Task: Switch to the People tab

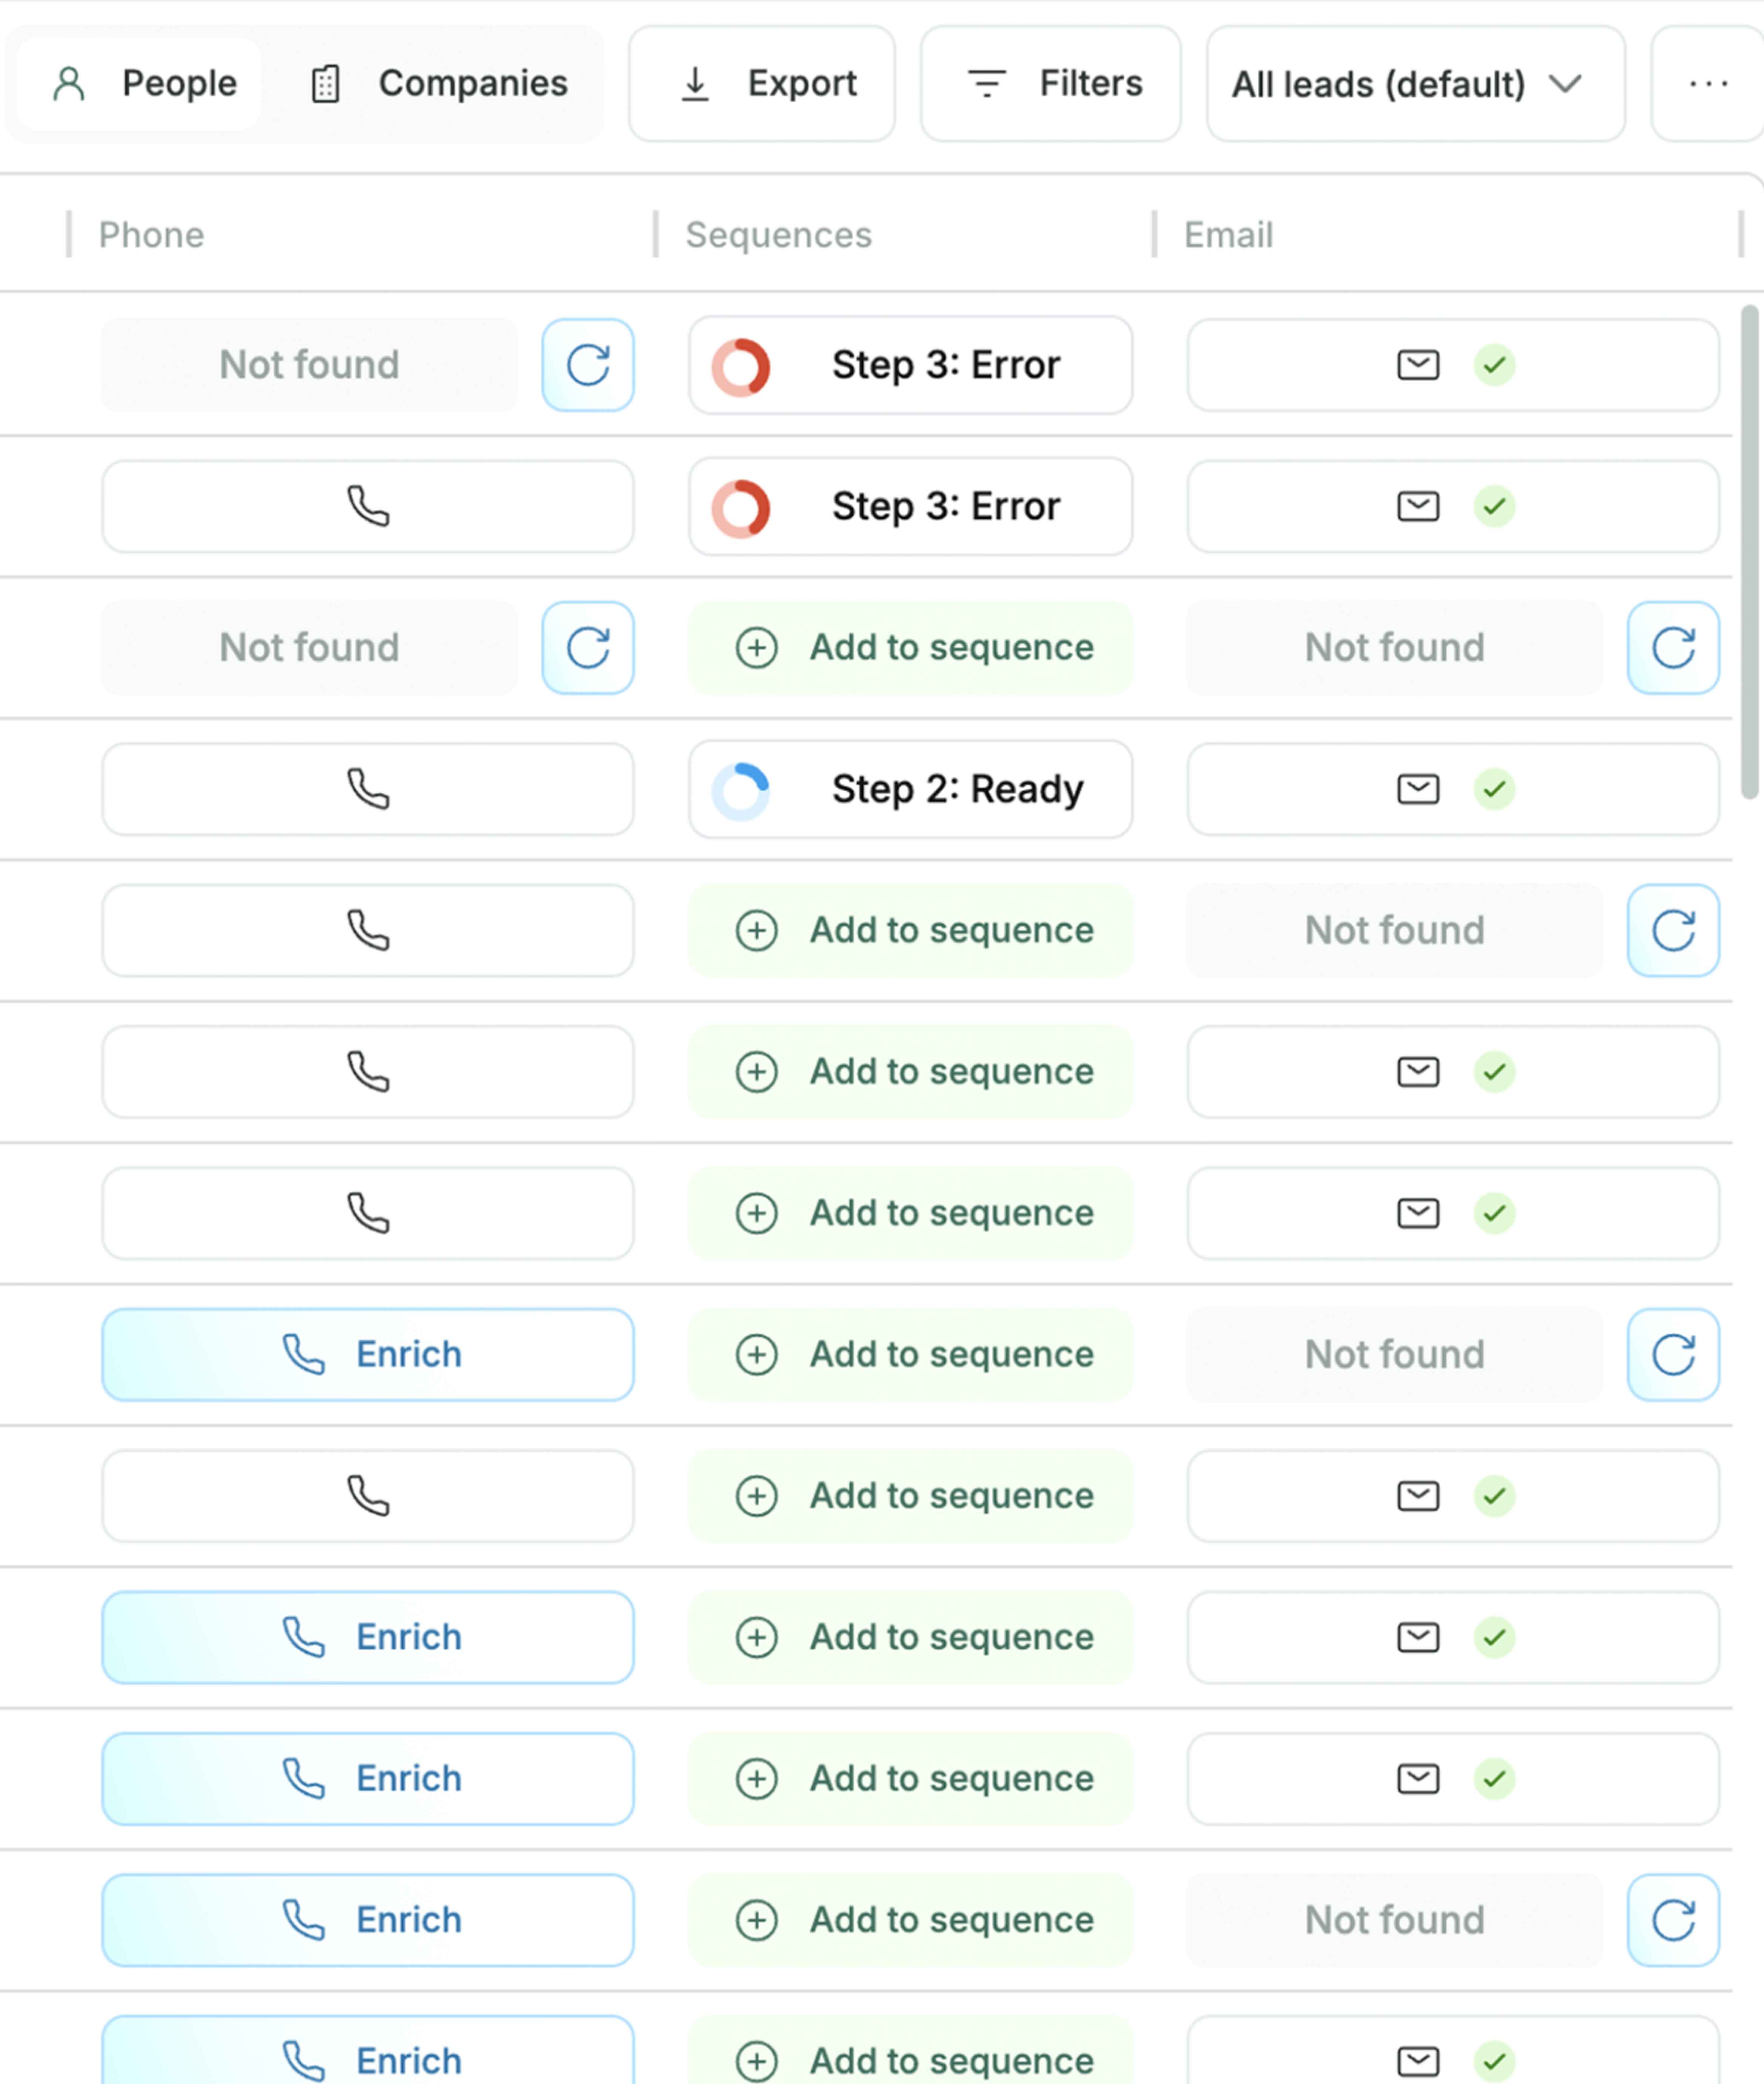Action: pos(141,84)
